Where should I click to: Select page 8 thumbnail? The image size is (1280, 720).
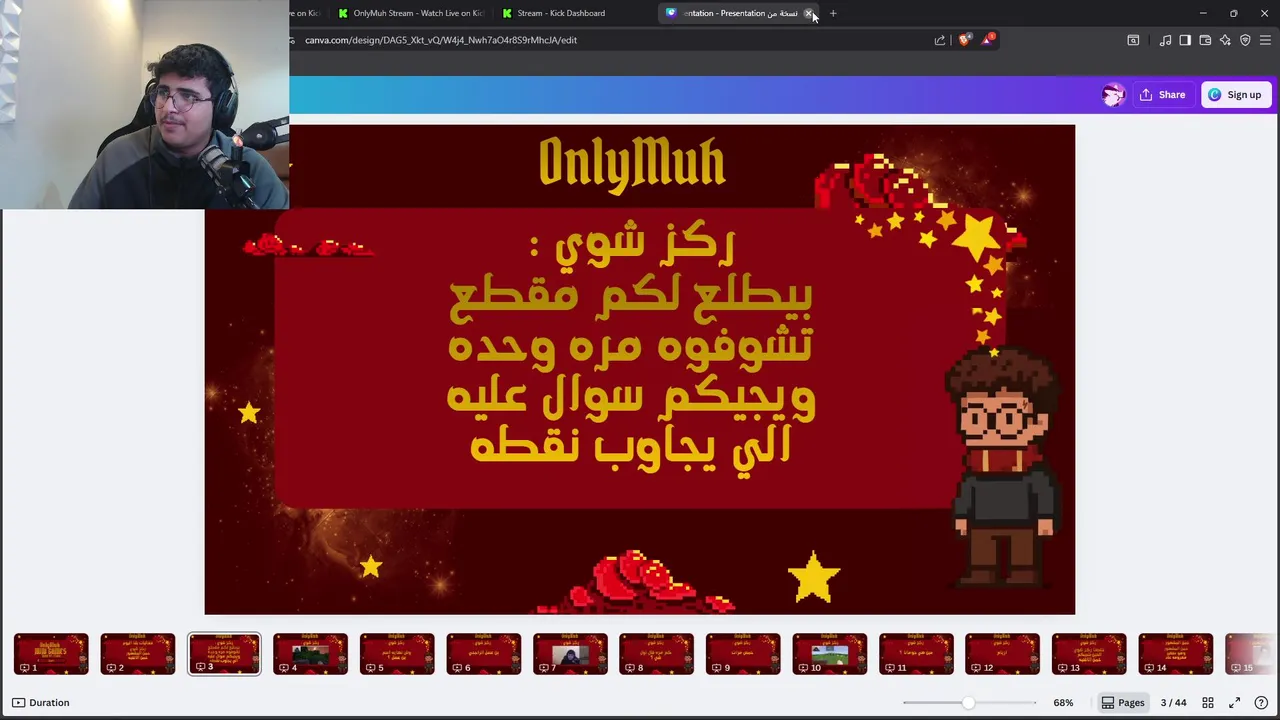(656, 654)
